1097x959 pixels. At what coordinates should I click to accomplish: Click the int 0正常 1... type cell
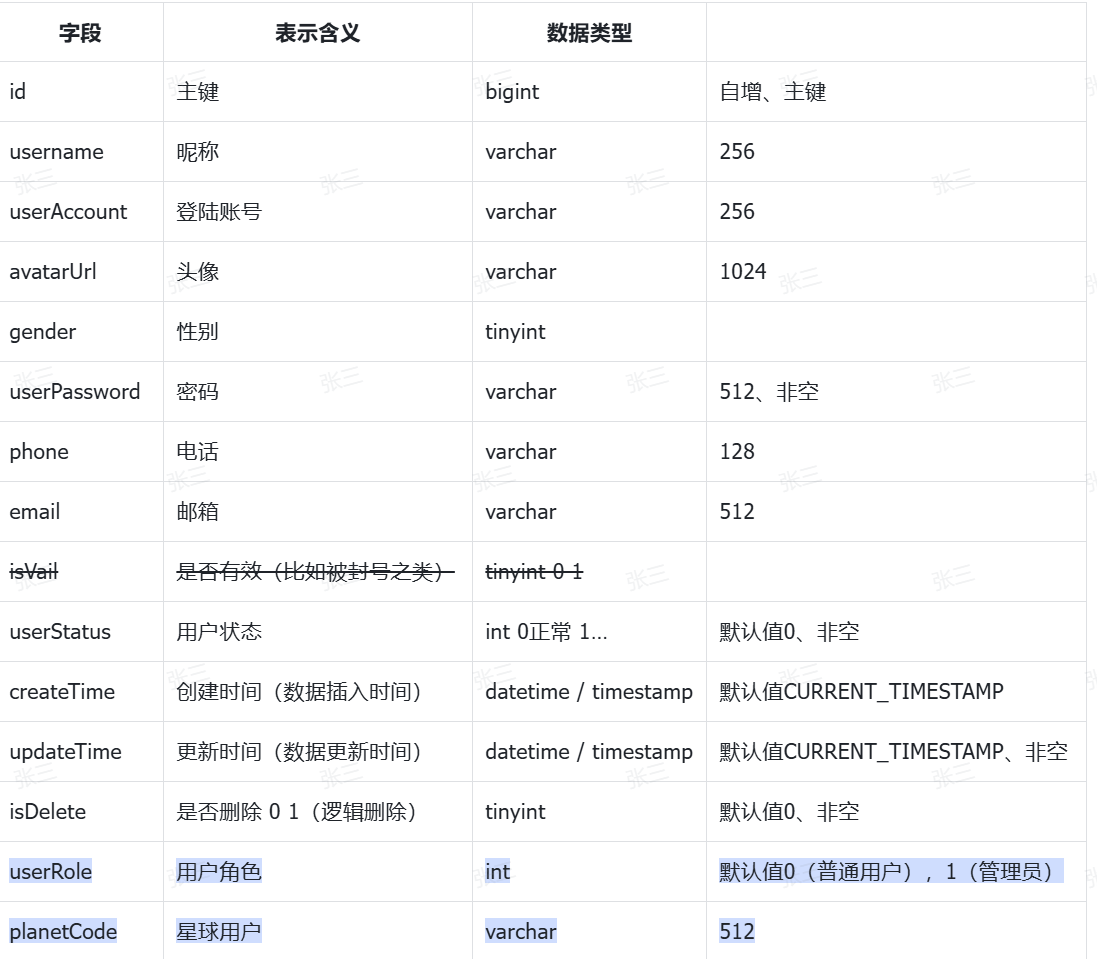[x=546, y=632]
